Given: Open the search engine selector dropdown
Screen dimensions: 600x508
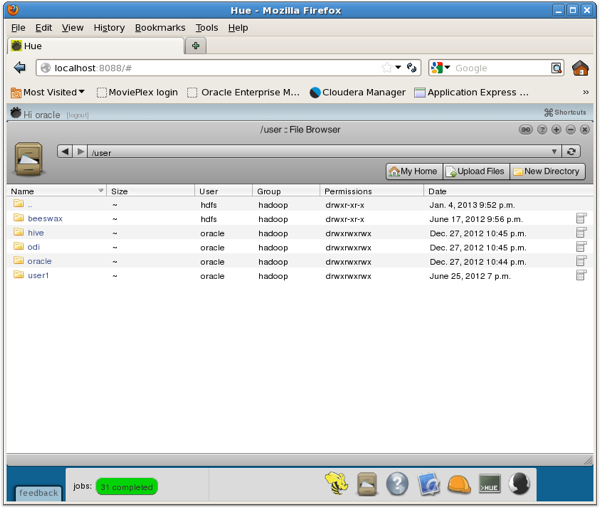Looking at the screenshot, I should [441, 68].
